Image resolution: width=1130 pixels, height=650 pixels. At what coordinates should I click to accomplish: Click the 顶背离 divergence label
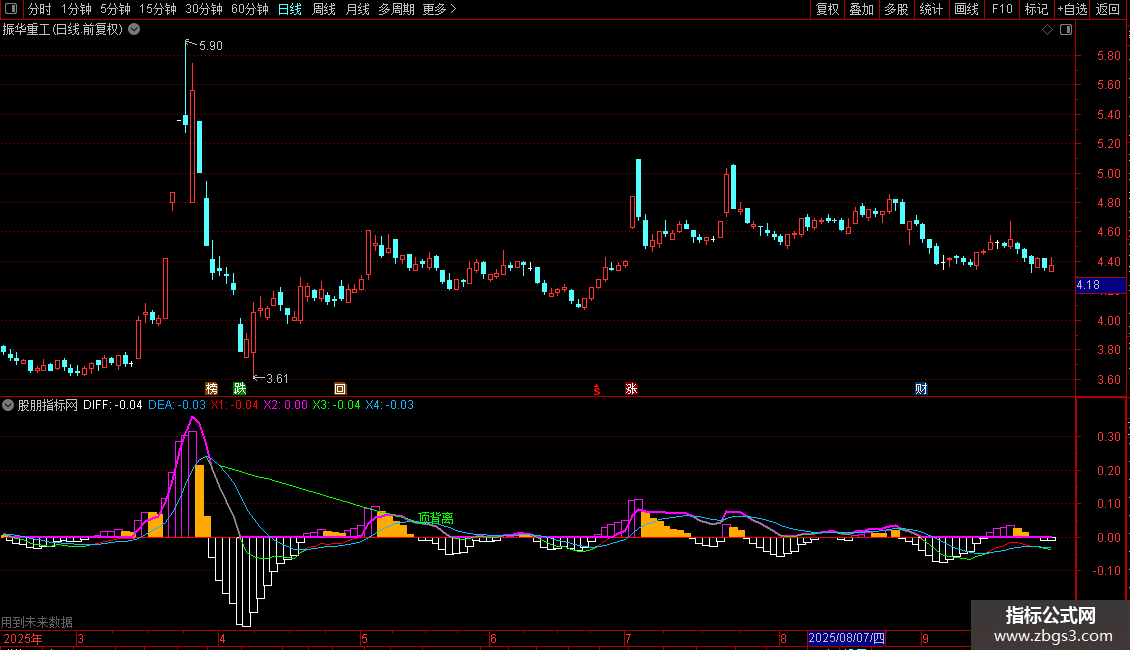click(x=435, y=518)
